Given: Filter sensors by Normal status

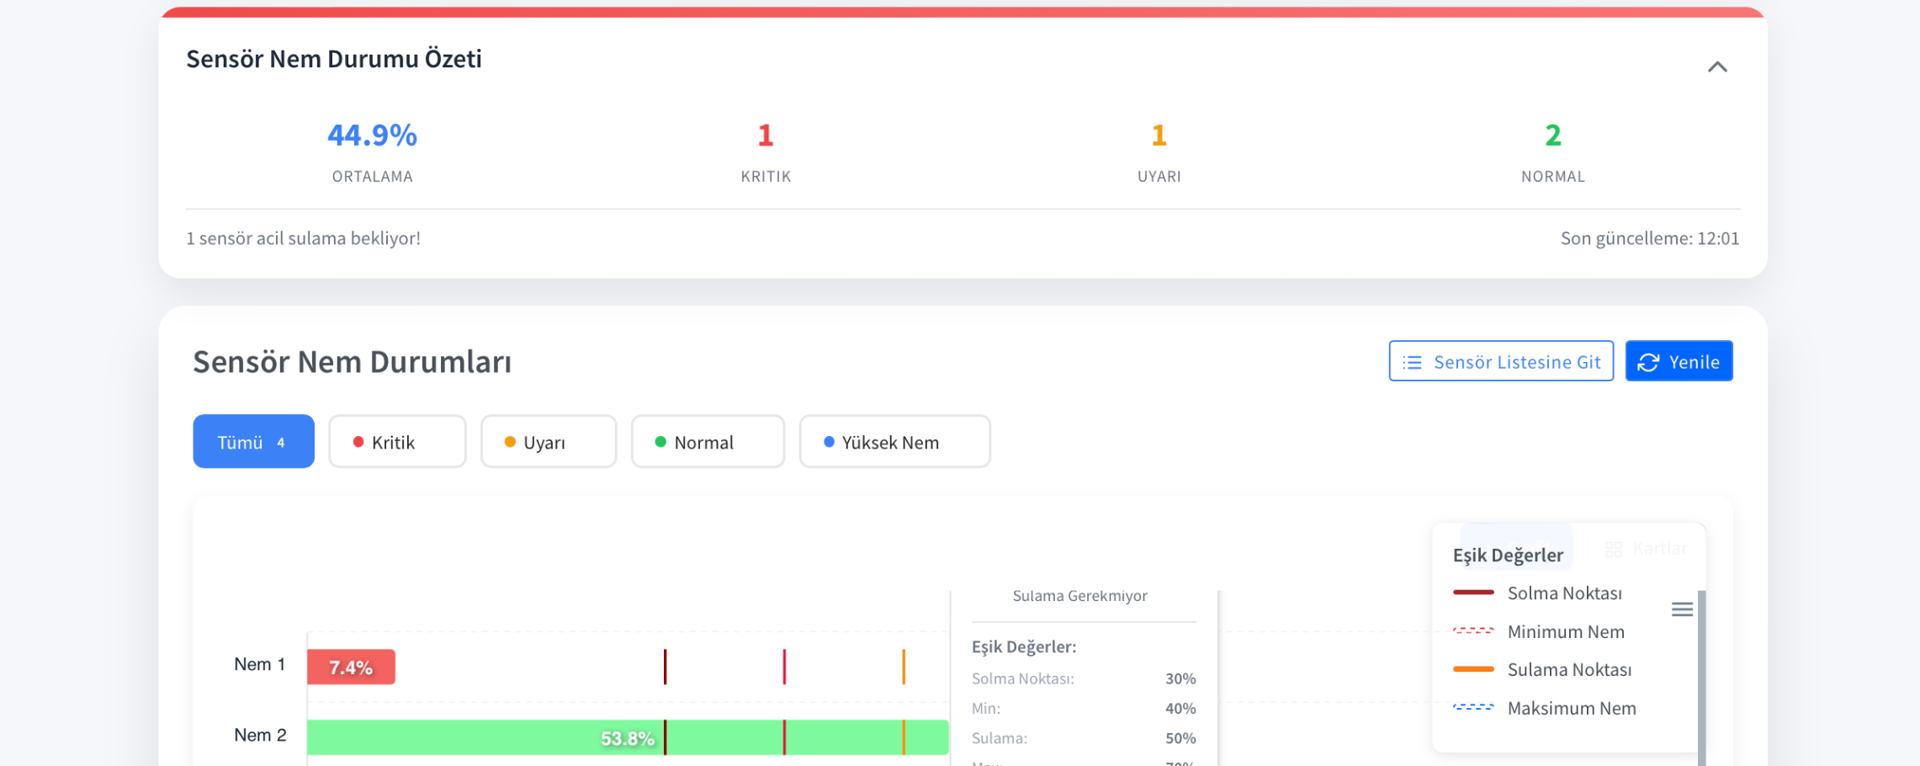Looking at the screenshot, I should [x=707, y=442].
